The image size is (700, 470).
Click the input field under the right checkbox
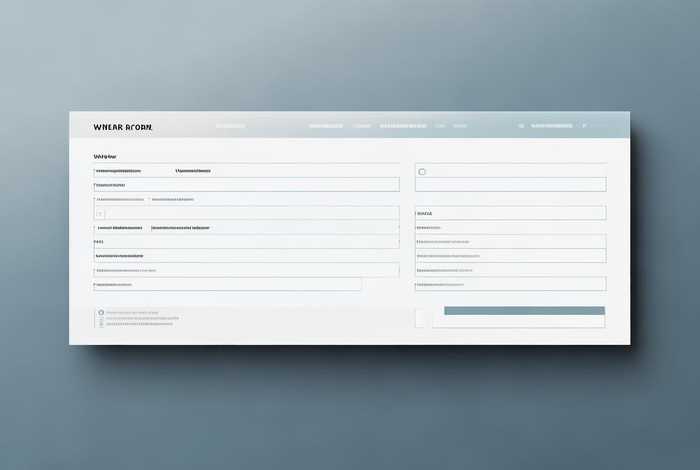point(510,184)
